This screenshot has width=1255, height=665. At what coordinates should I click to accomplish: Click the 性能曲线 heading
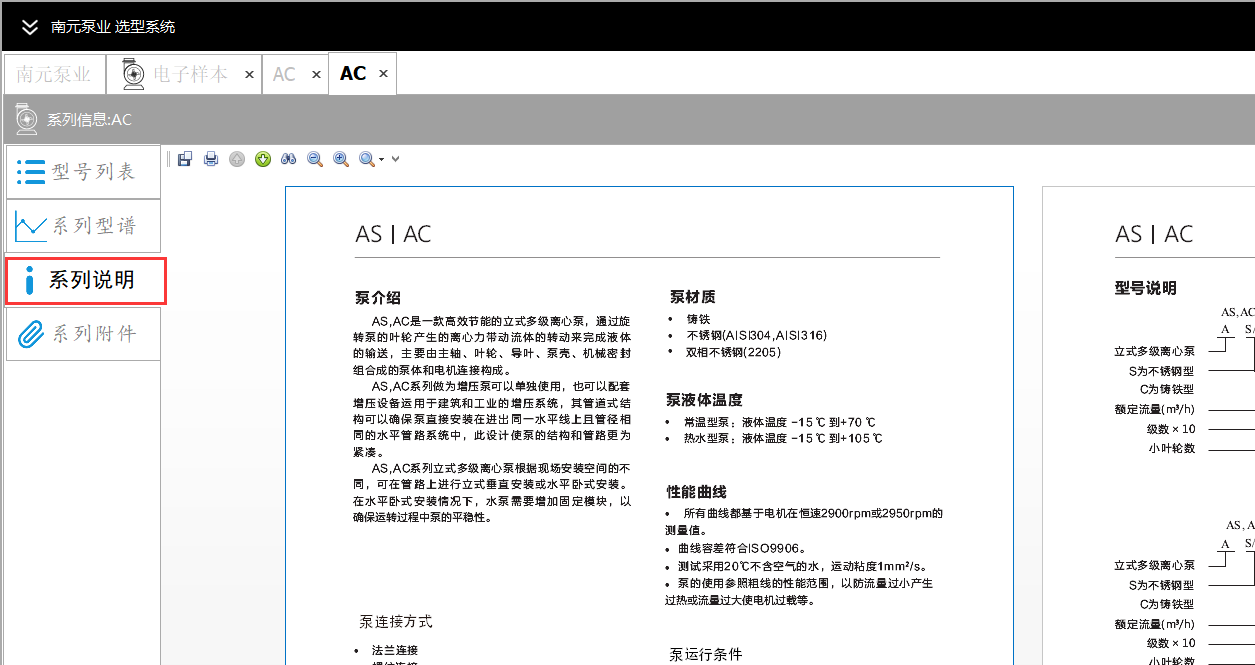[x=697, y=491]
